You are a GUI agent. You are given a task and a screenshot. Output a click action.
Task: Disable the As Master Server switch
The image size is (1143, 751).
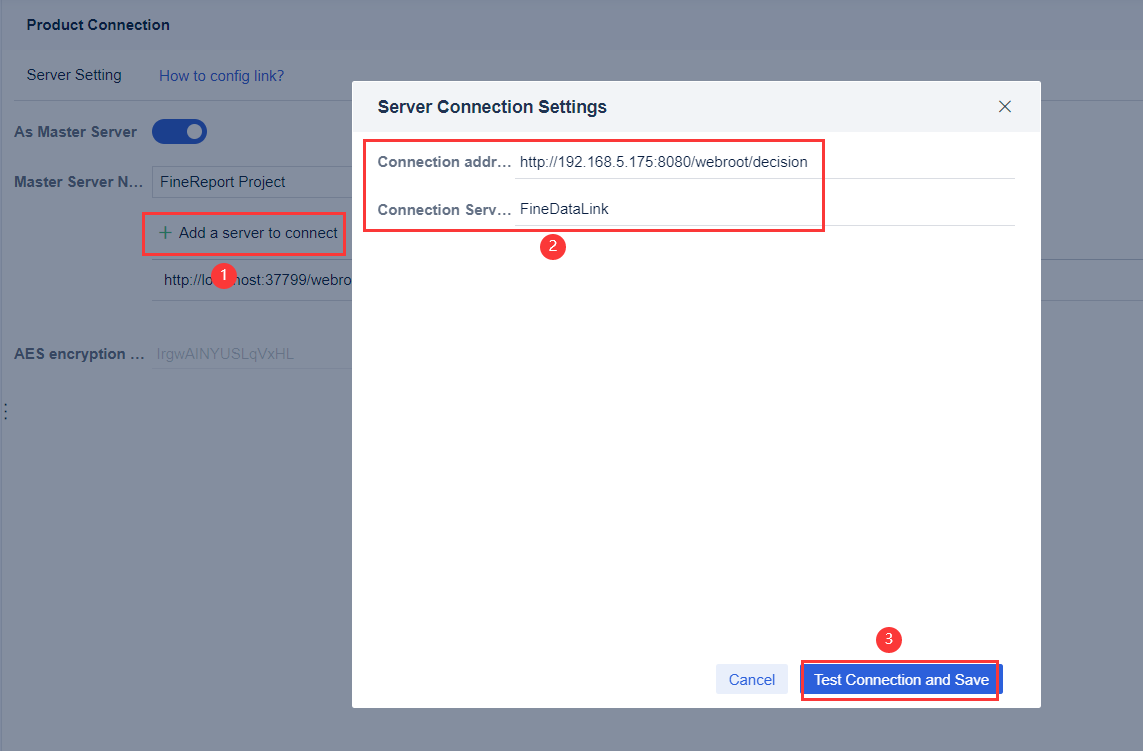point(179,131)
